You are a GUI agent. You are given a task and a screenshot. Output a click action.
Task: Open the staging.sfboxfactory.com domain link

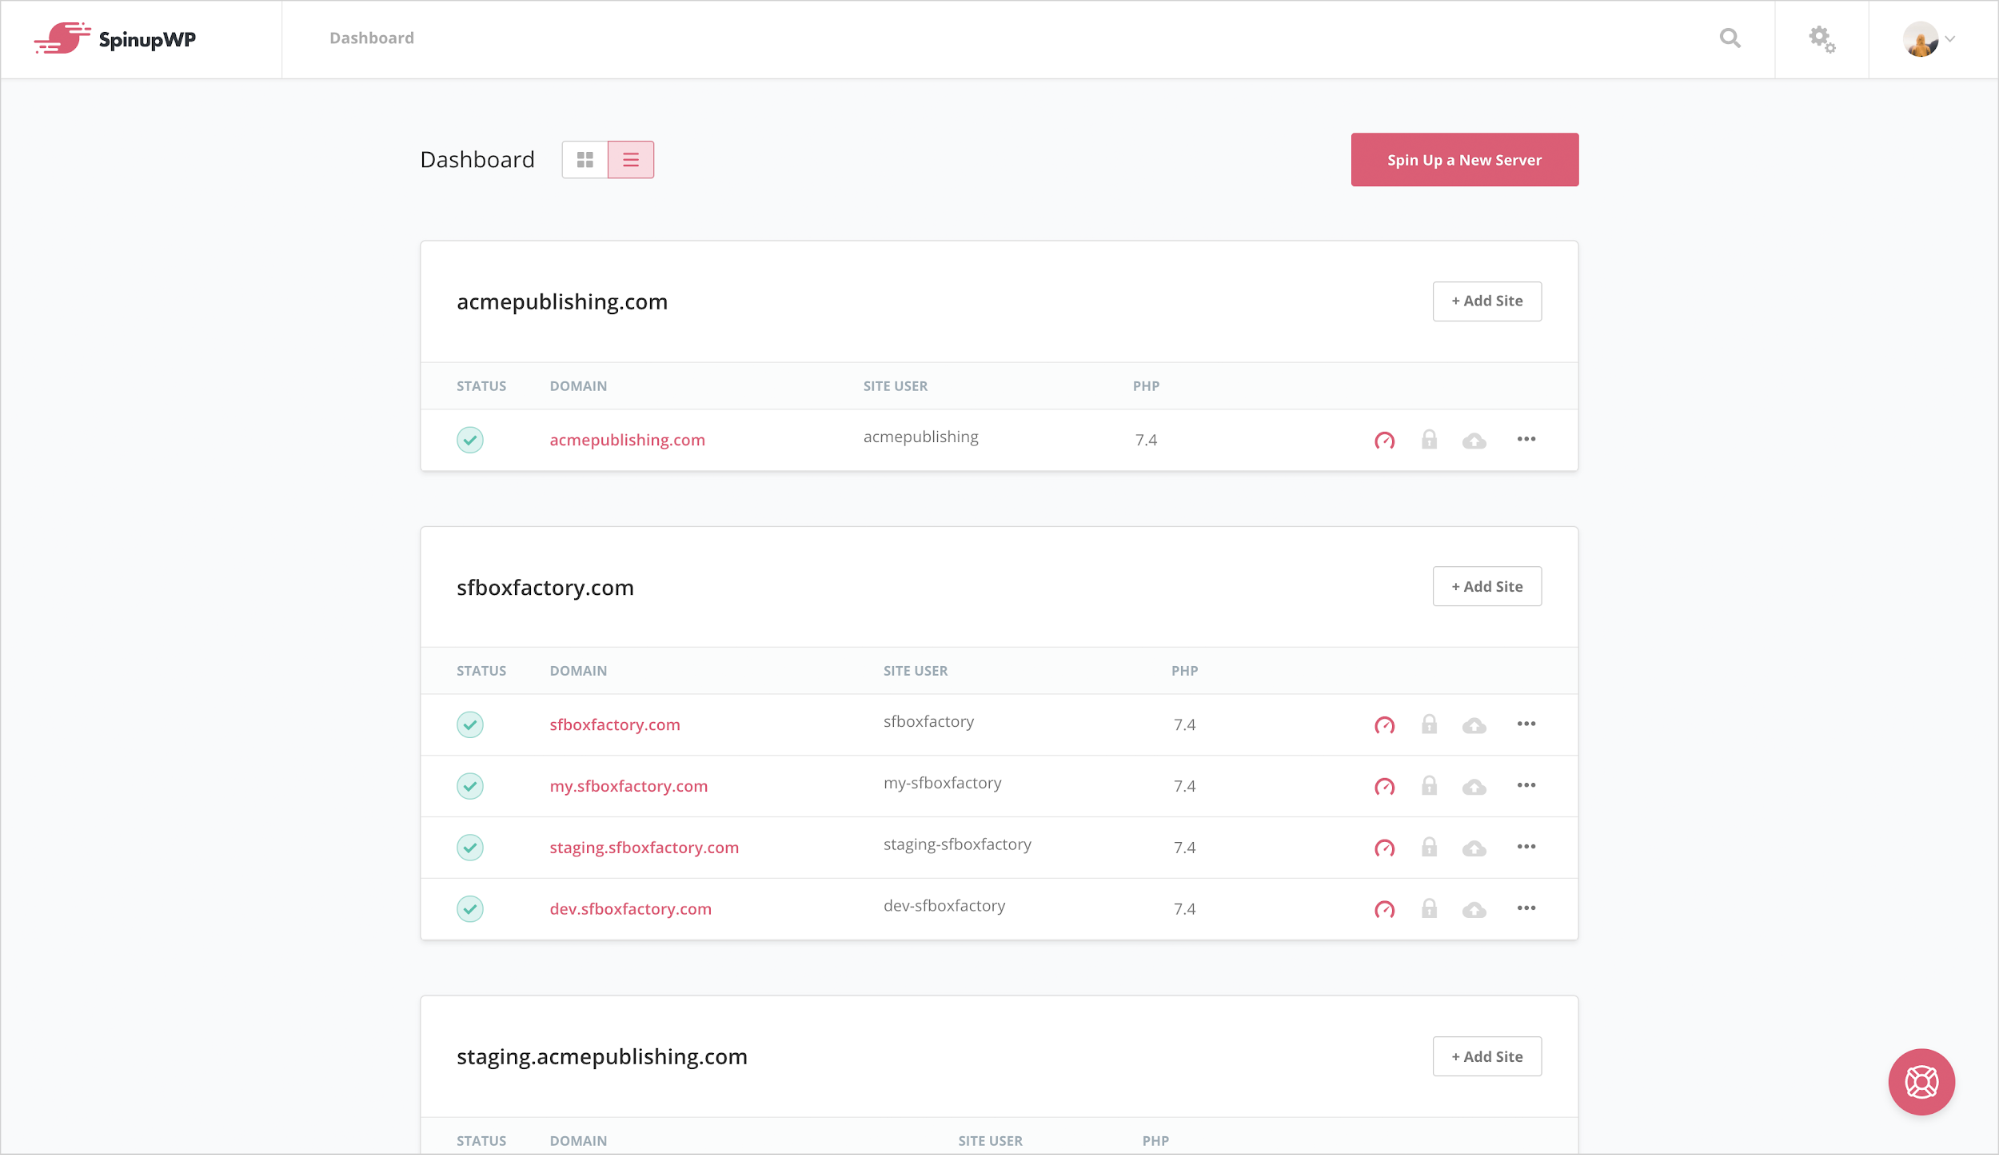pyautogui.click(x=644, y=848)
